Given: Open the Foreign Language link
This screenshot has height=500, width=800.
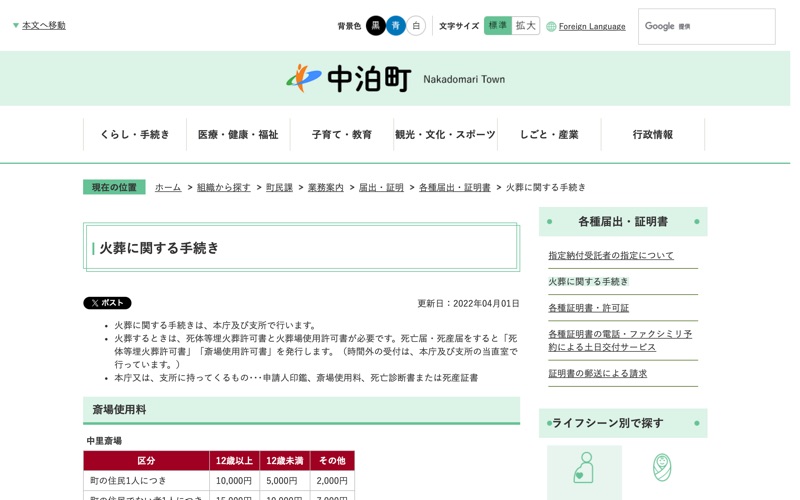Looking at the screenshot, I should [x=592, y=27].
